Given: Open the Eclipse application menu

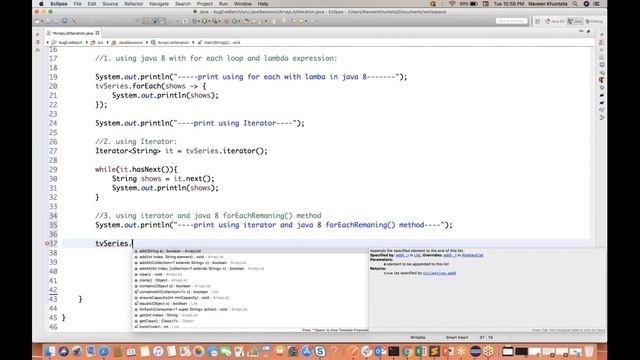Looking at the screenshot, I should coord(59,4).
